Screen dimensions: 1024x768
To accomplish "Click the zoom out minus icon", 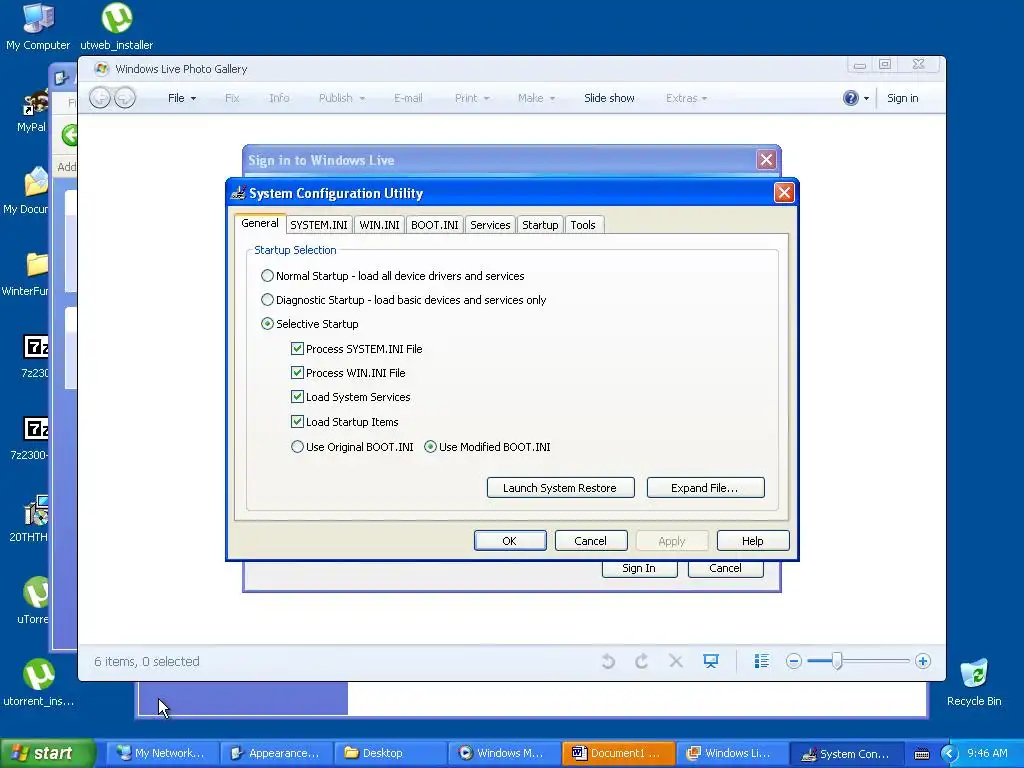I will pyautogui.click(x=793, y=662).
